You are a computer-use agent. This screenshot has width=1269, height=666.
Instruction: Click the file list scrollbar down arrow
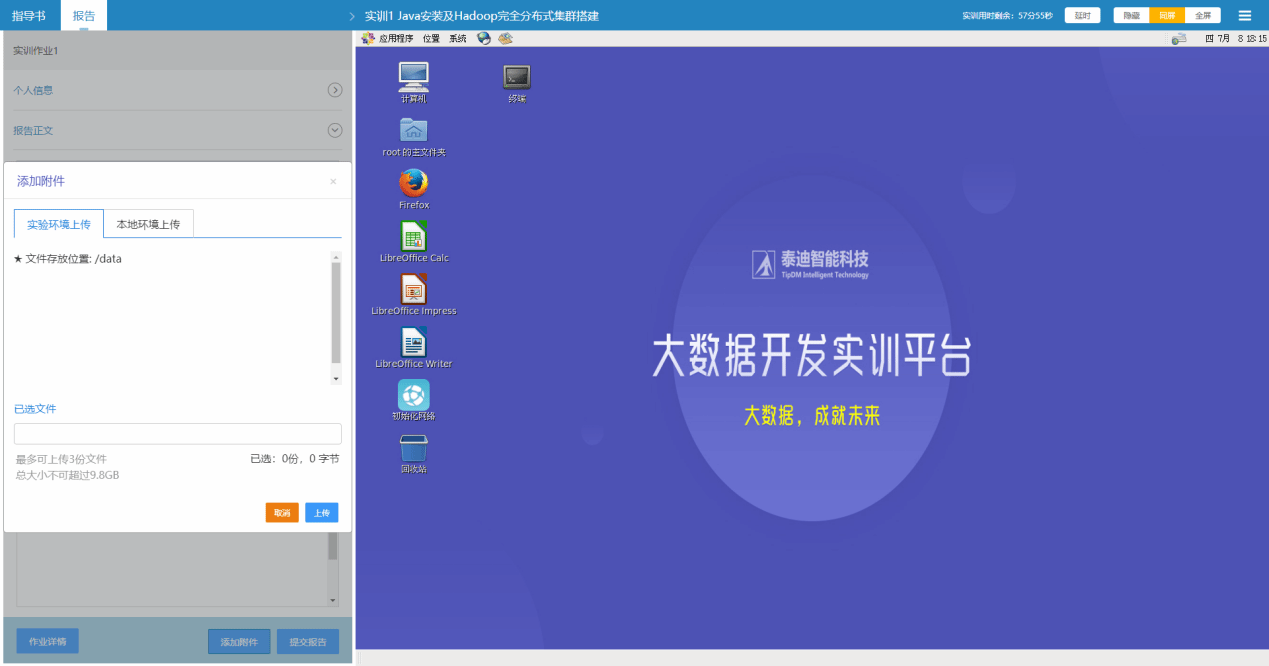[x=336, y=379]
